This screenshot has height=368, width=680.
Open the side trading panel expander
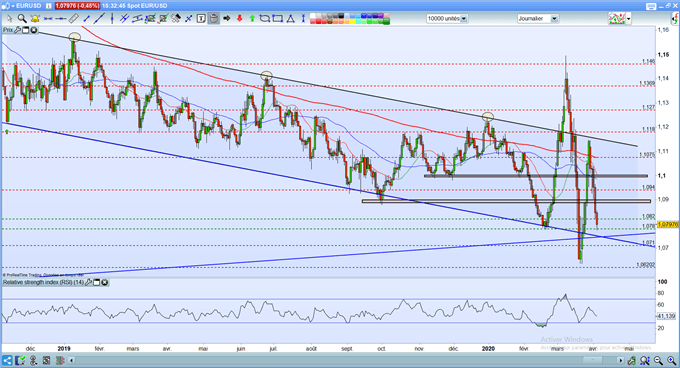(x=675, y=18)
